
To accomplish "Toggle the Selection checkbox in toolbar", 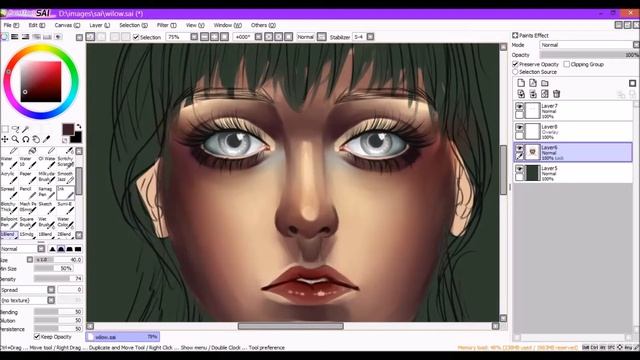I will pos(136,37).
